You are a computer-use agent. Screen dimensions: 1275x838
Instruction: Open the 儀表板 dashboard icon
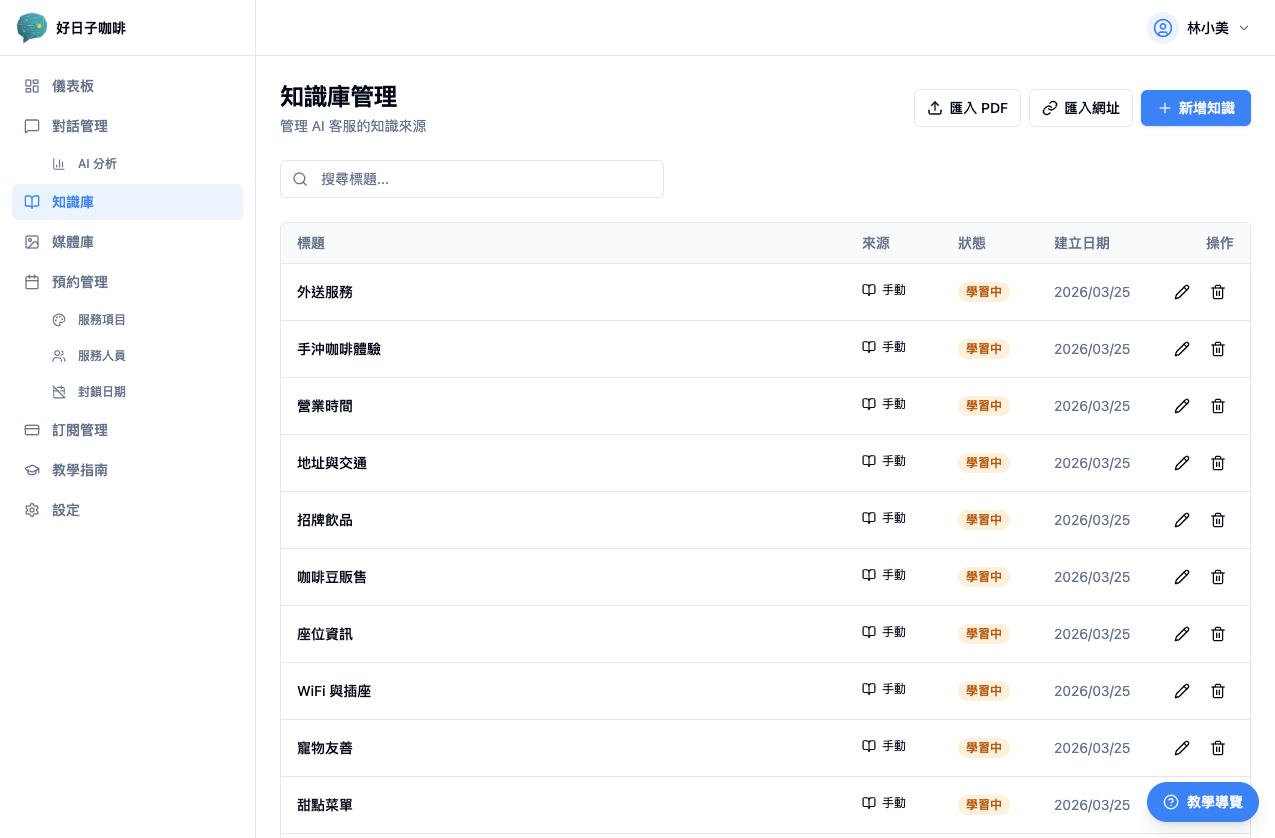(31, 86)
